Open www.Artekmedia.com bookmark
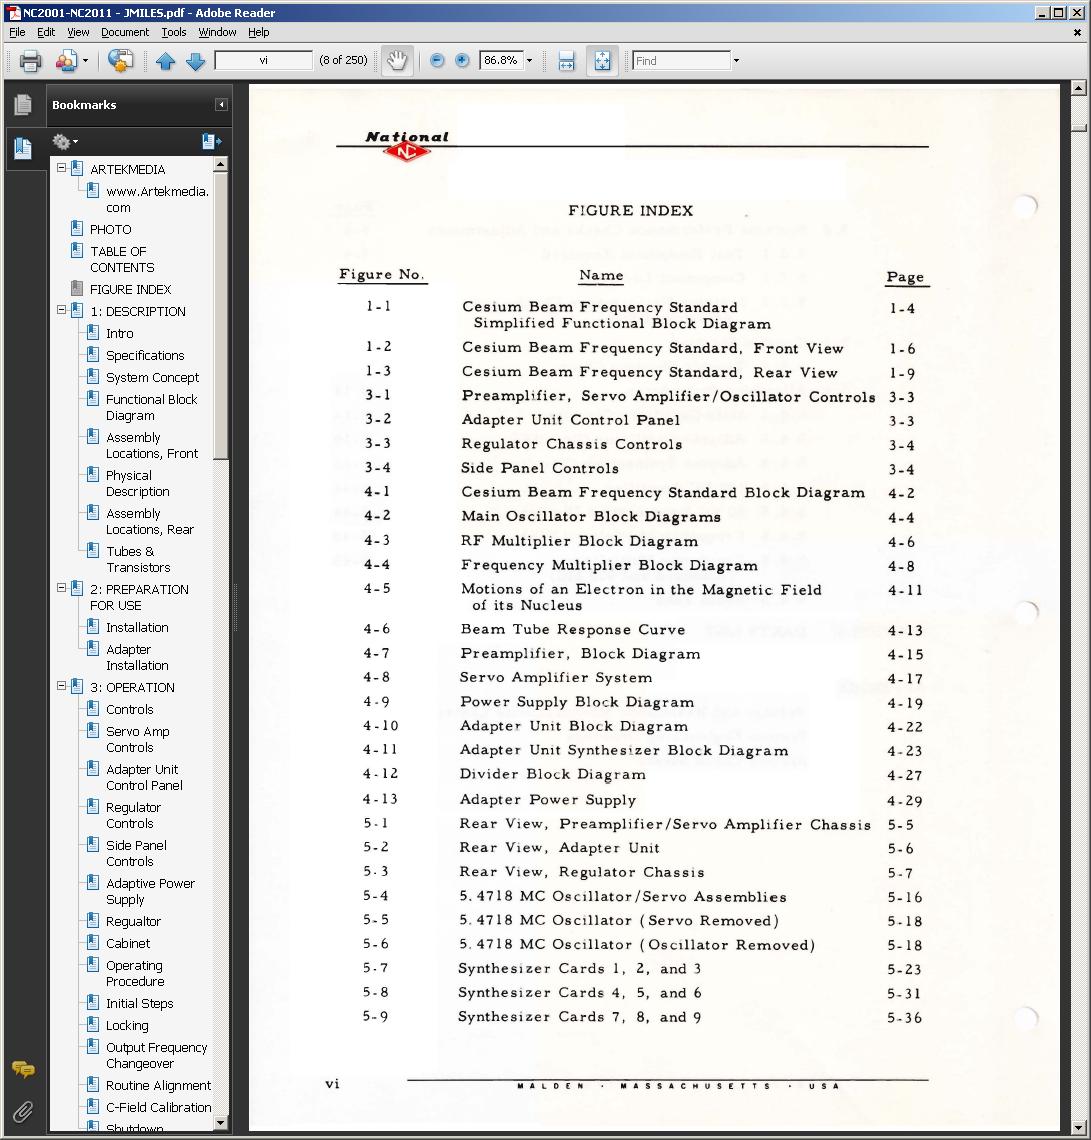The height and width of the screenshot is (1140, 1091). point(157,199)
